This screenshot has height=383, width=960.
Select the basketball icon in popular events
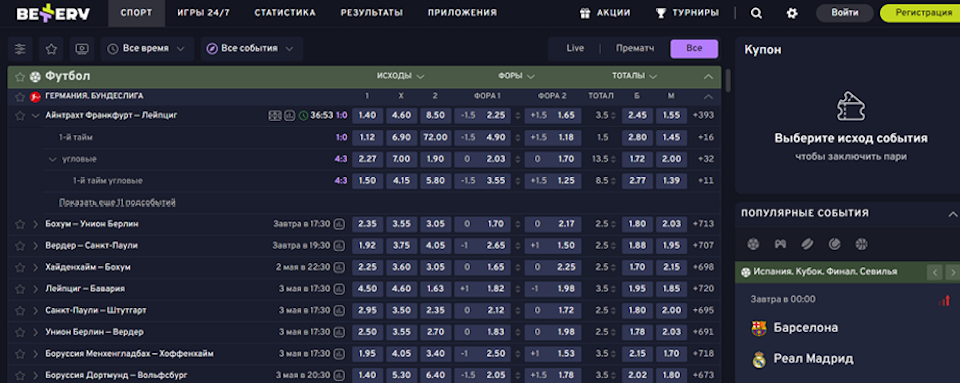tap(861, 244)
